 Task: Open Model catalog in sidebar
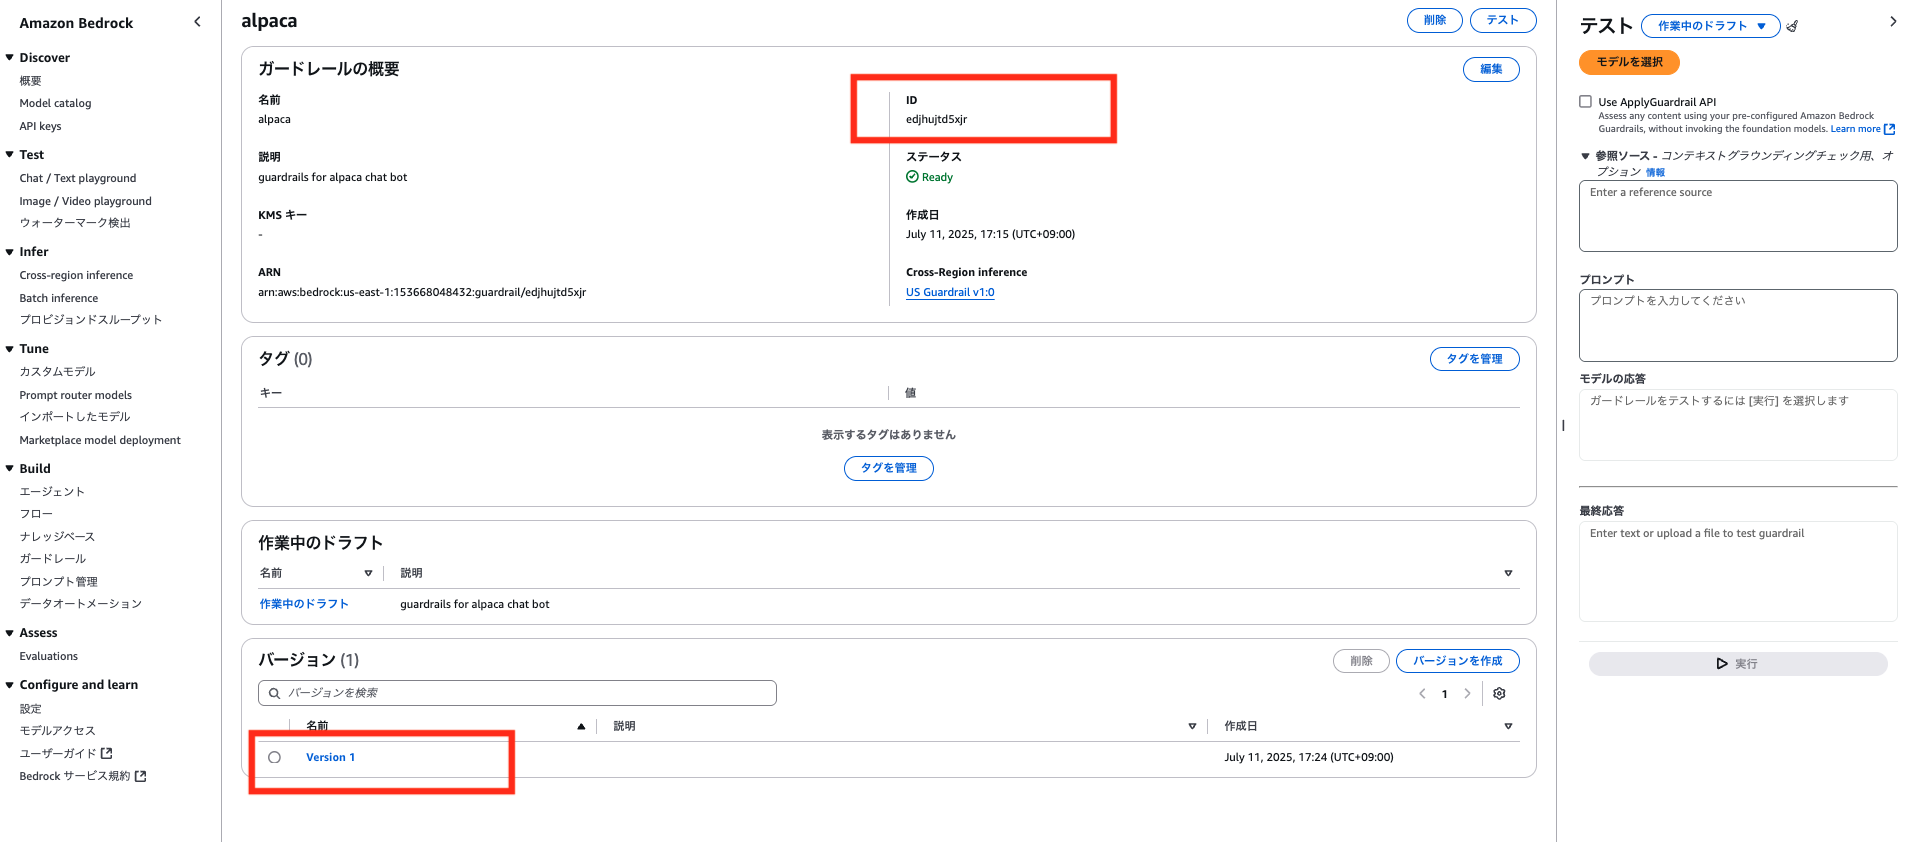(55, 103)
